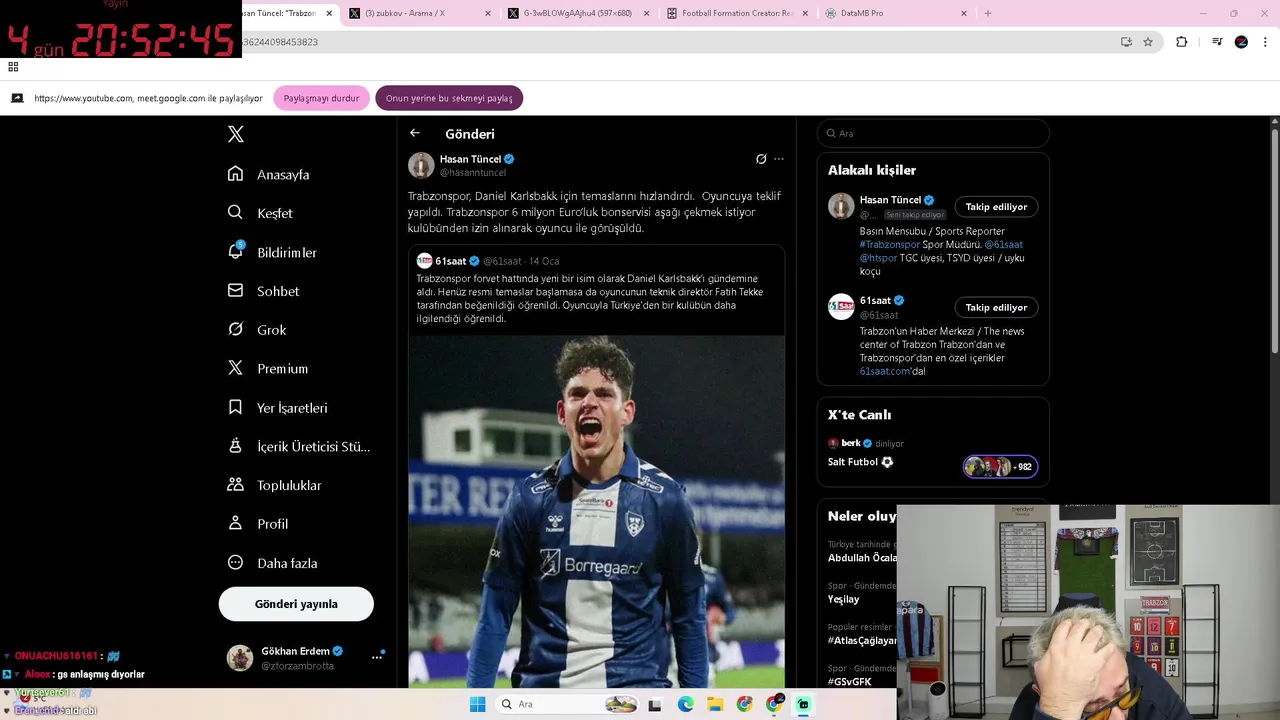Open File Explorer from taskbar
1280x720 pixels.
[x=715, y=705]
